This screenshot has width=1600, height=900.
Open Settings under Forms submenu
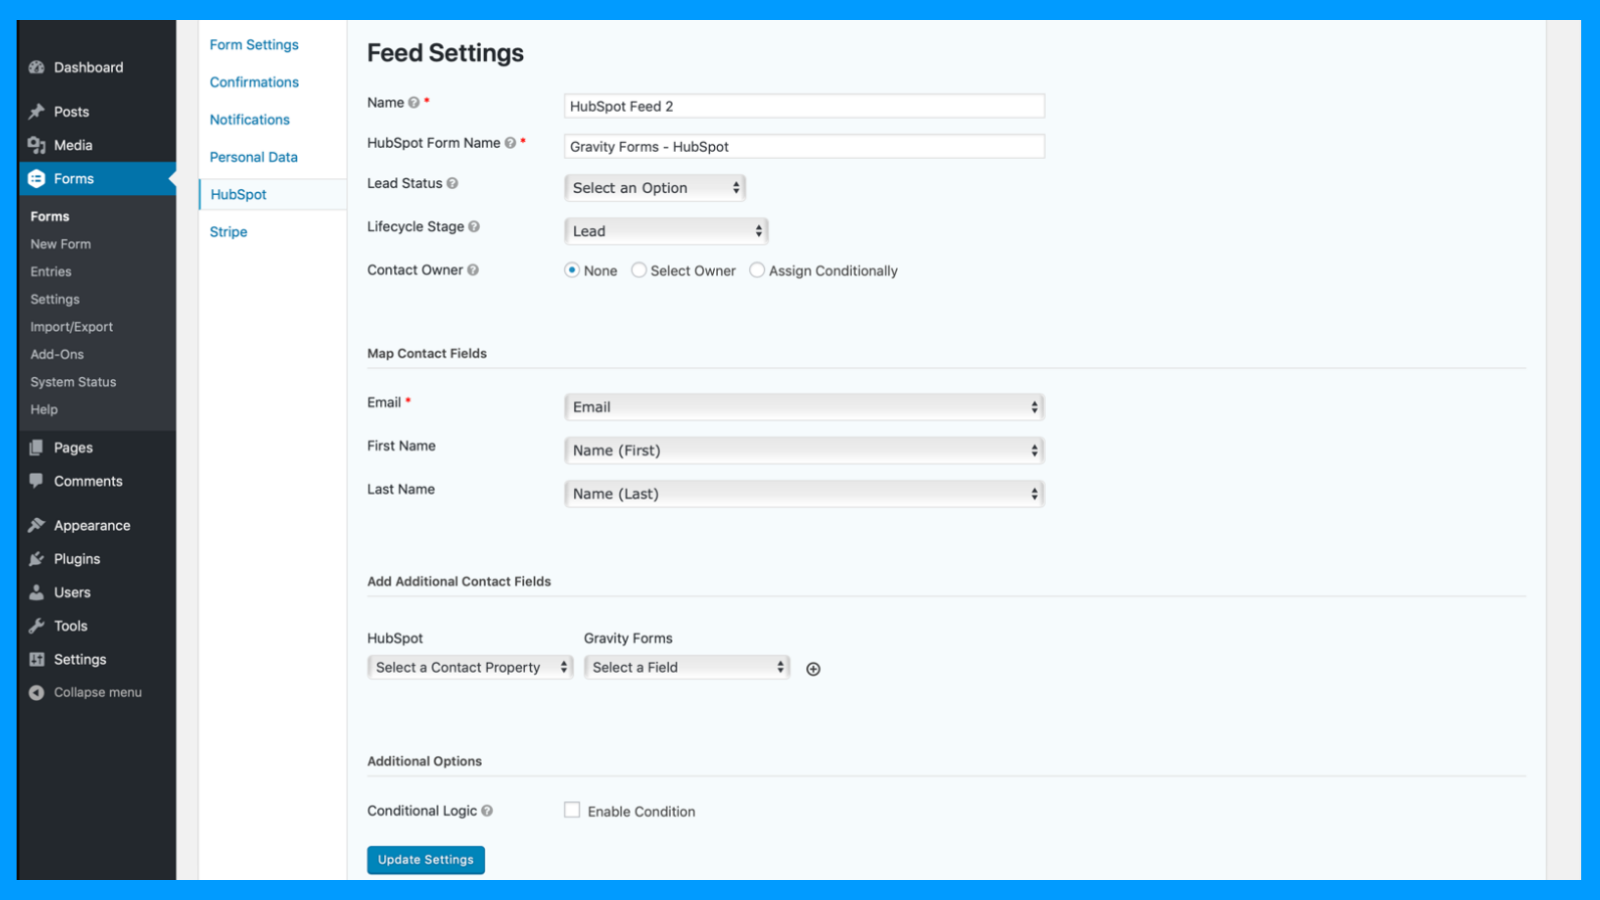point(55,299)
